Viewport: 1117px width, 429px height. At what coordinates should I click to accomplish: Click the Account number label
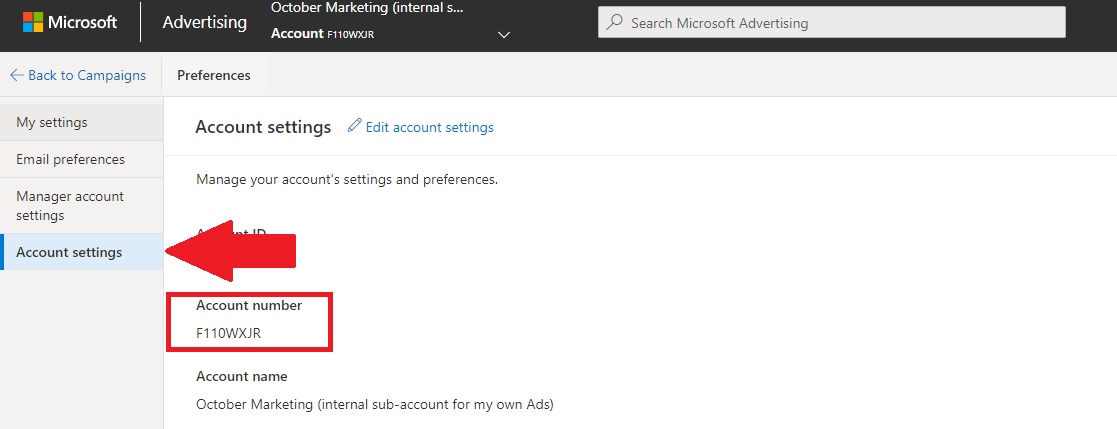click(249, 306)
